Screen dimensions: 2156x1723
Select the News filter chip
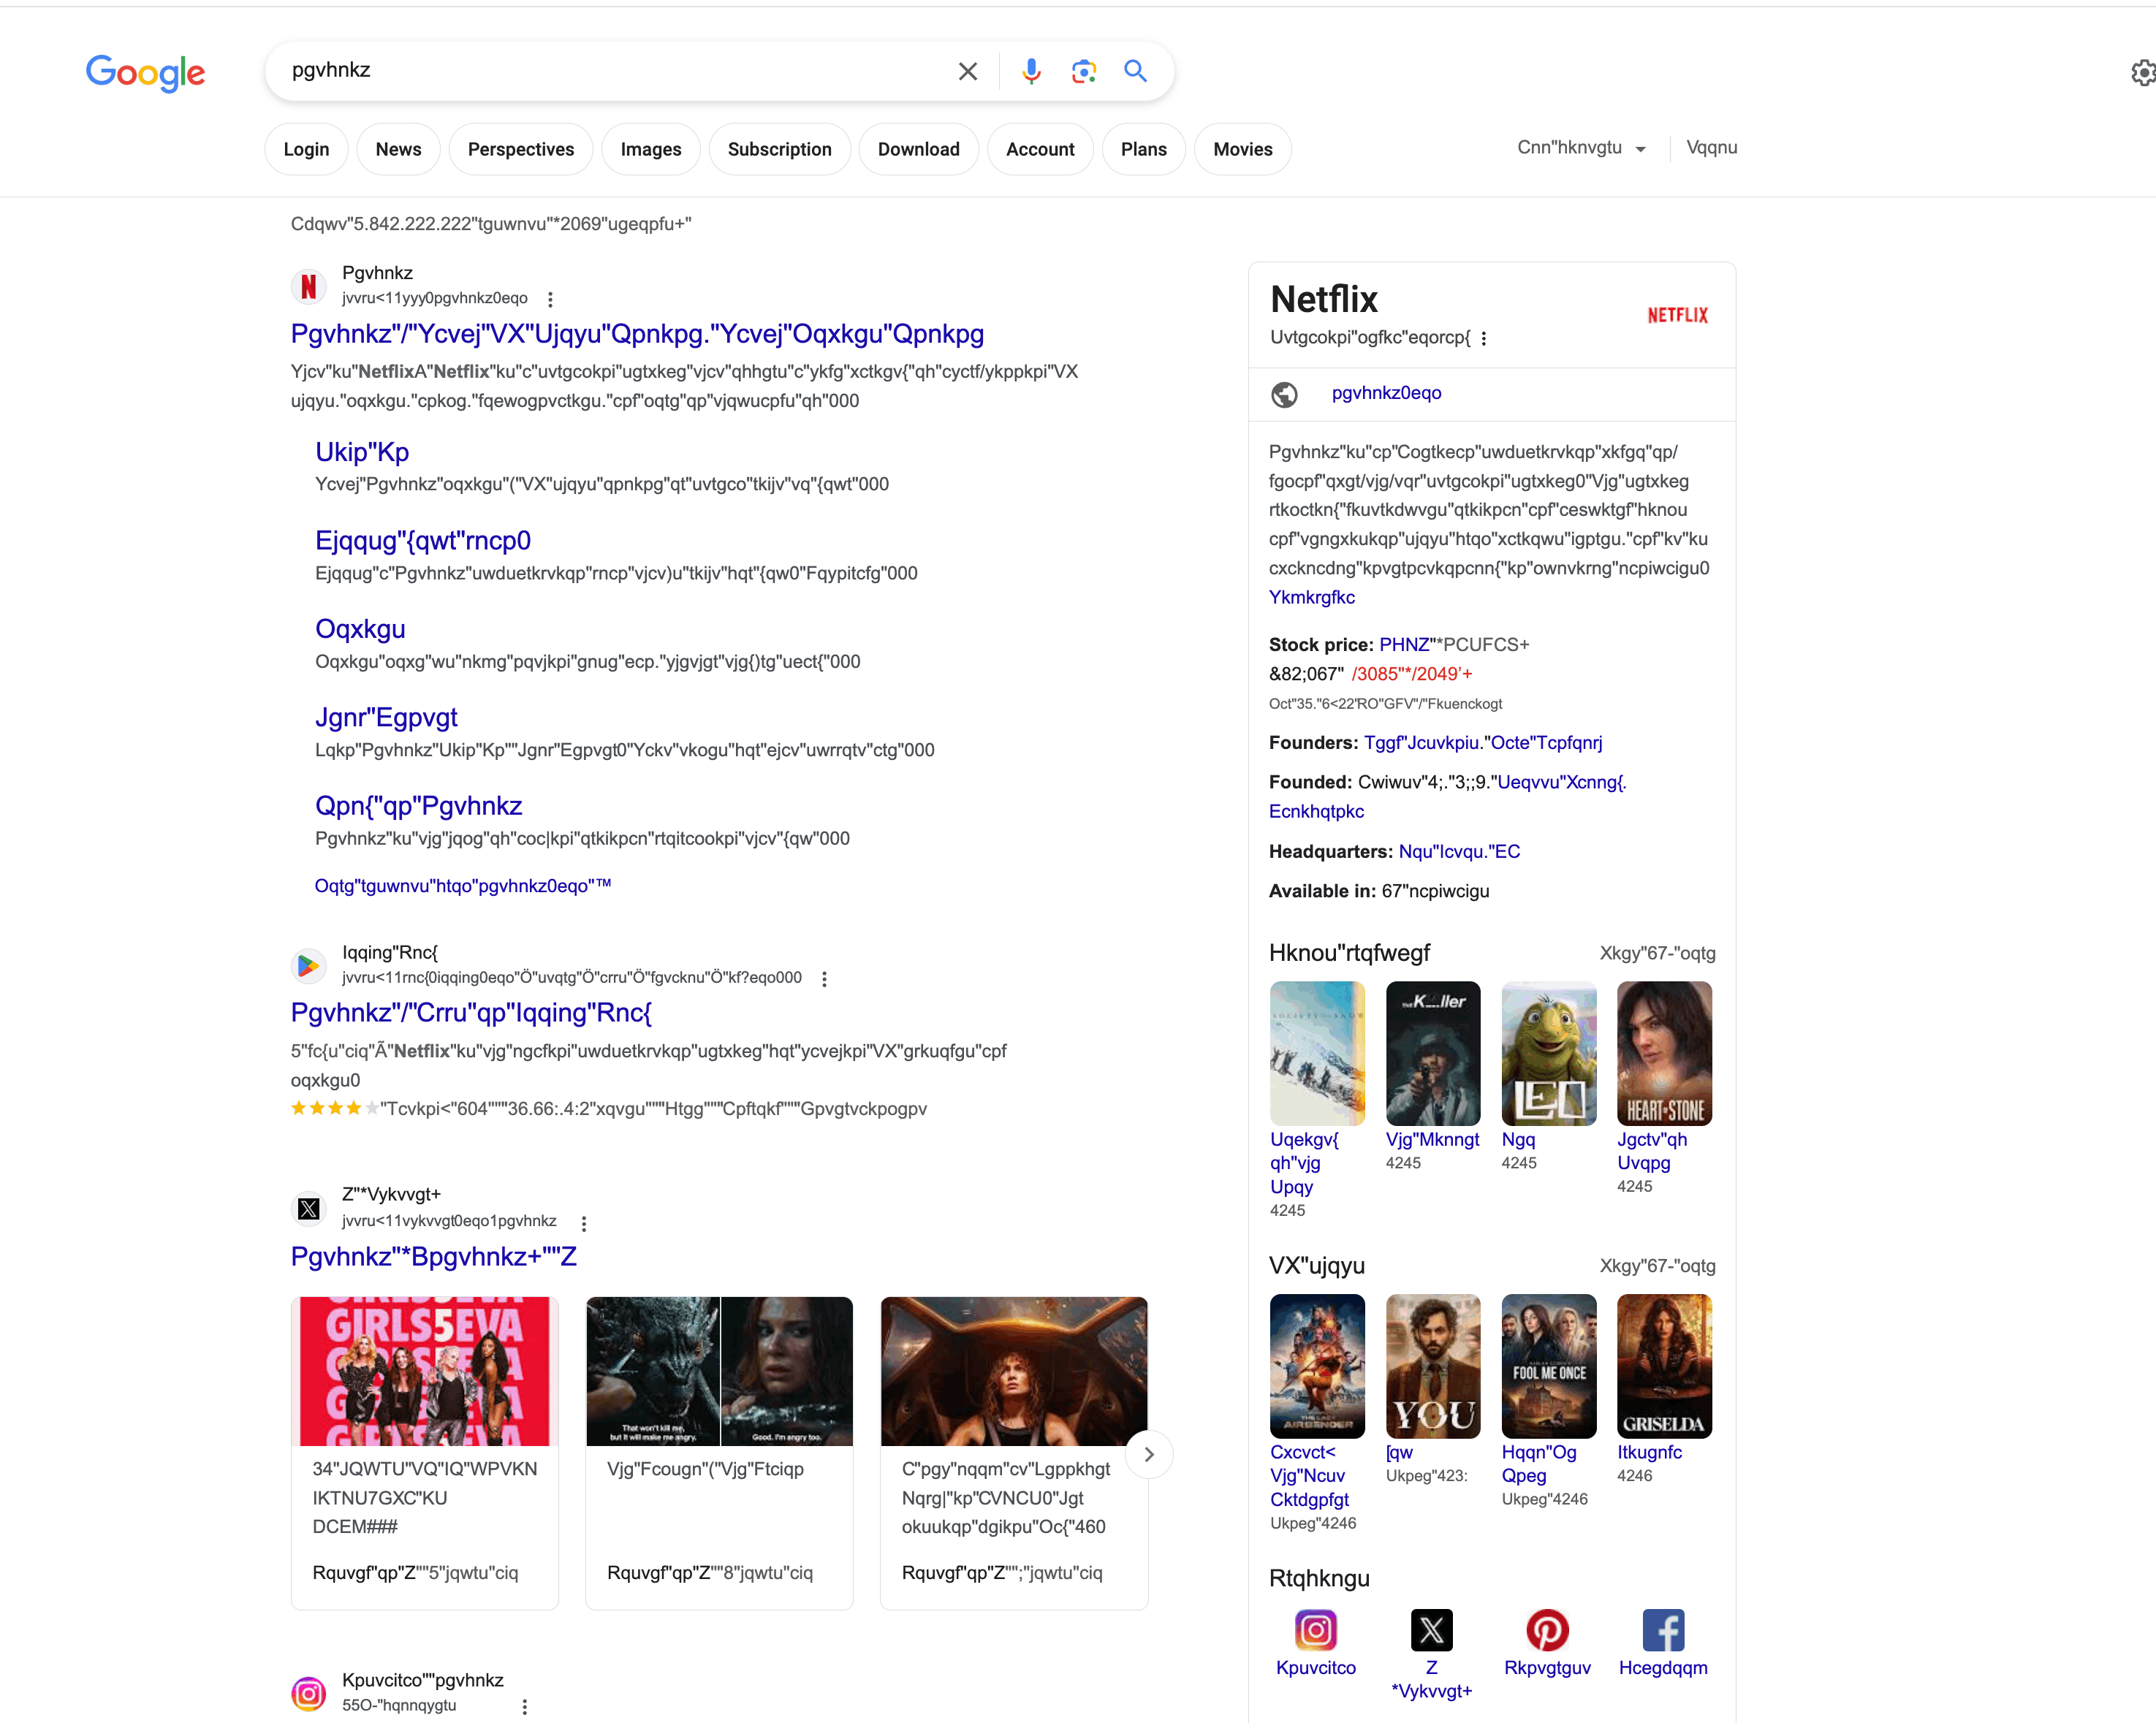(x=398, y=149)
